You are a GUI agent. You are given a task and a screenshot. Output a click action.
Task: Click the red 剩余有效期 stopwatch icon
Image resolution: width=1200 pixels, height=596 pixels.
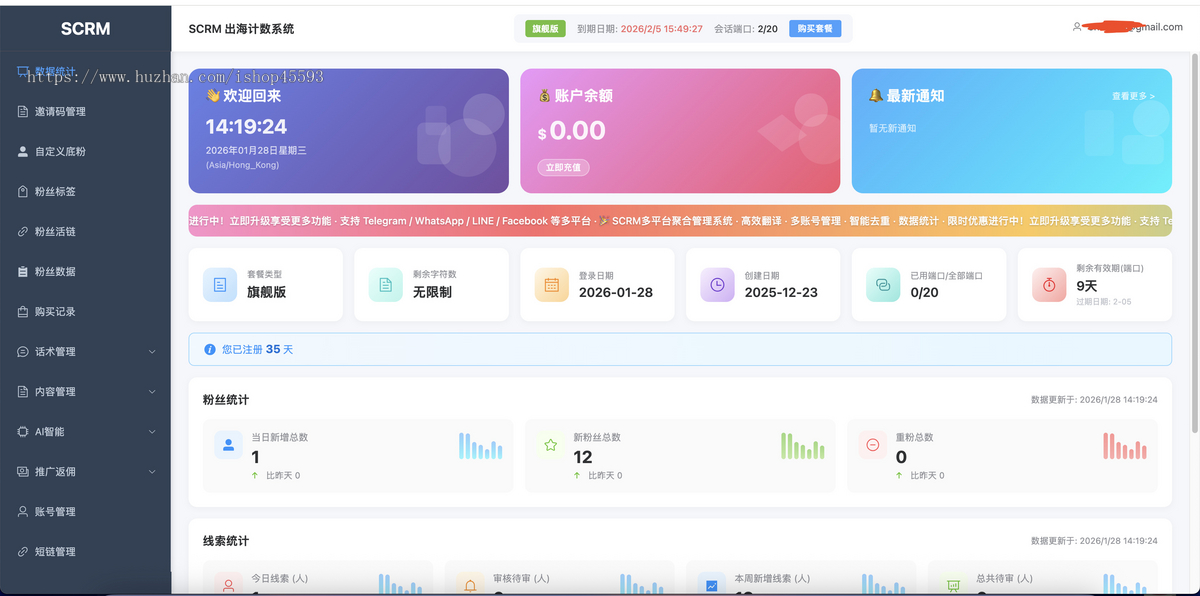[x=1049, y=285]
